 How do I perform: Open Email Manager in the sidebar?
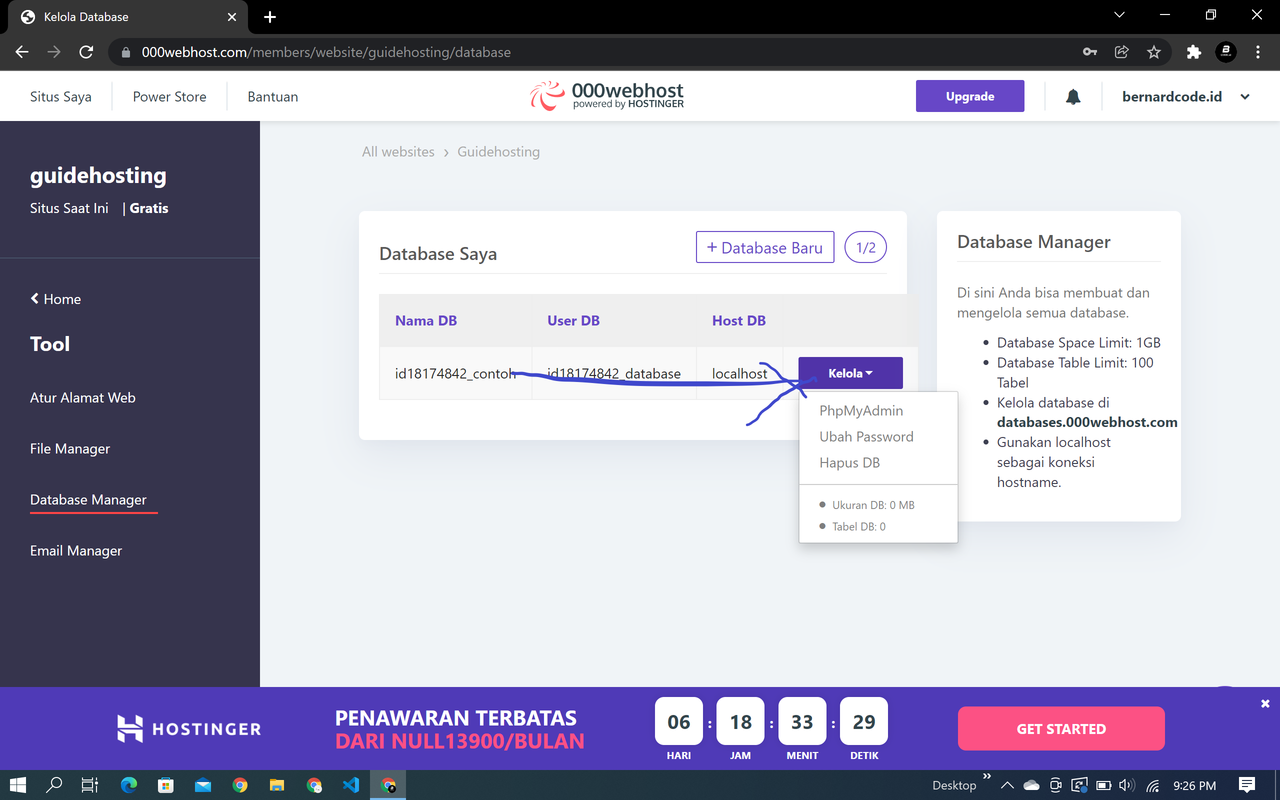click(76, 550)
